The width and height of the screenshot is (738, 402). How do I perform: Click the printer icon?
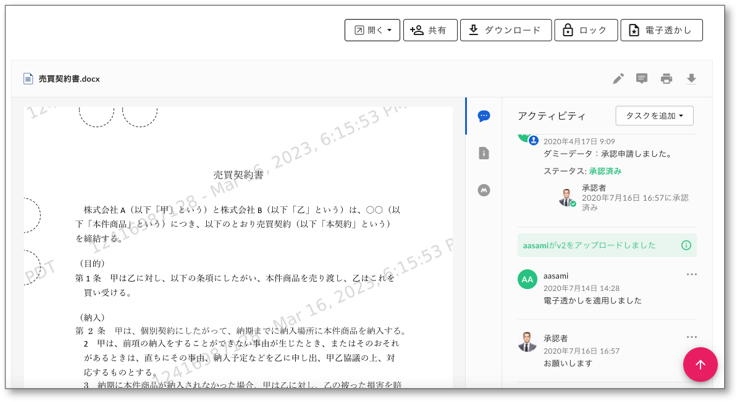click(666, 79)
